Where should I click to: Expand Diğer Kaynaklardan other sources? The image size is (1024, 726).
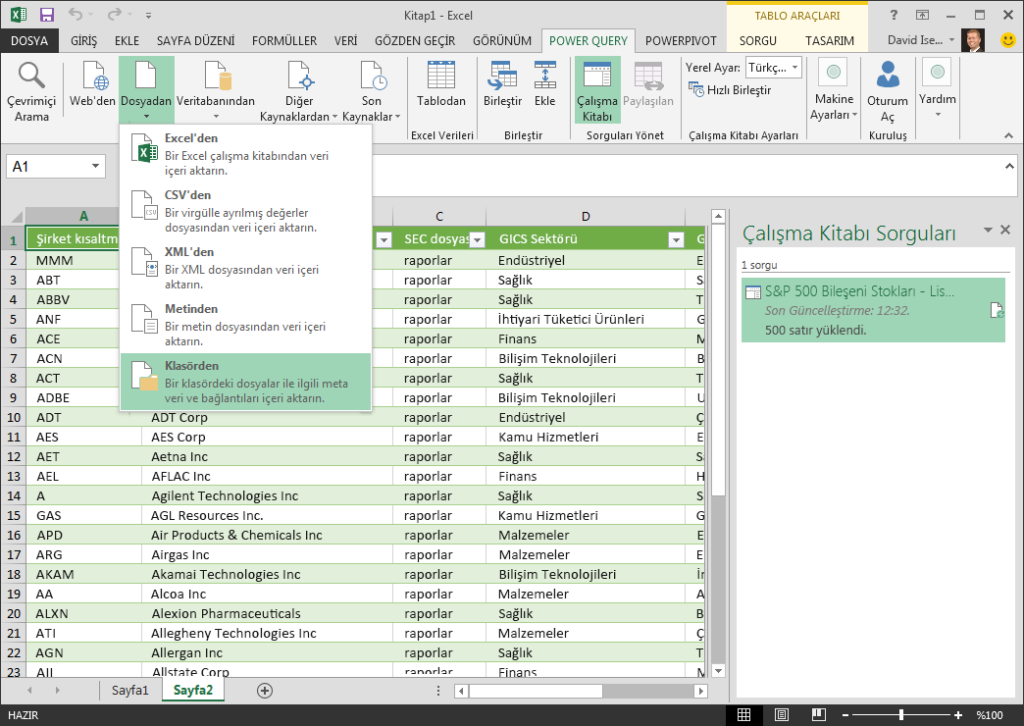[298, 91]
